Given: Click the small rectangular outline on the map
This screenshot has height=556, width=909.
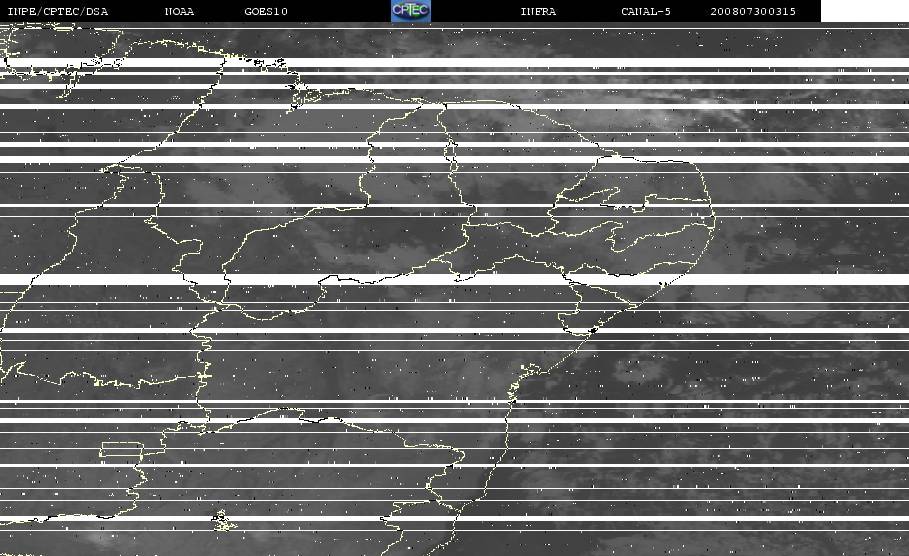Looking at the screenshot, I should (x=122, y=449).
